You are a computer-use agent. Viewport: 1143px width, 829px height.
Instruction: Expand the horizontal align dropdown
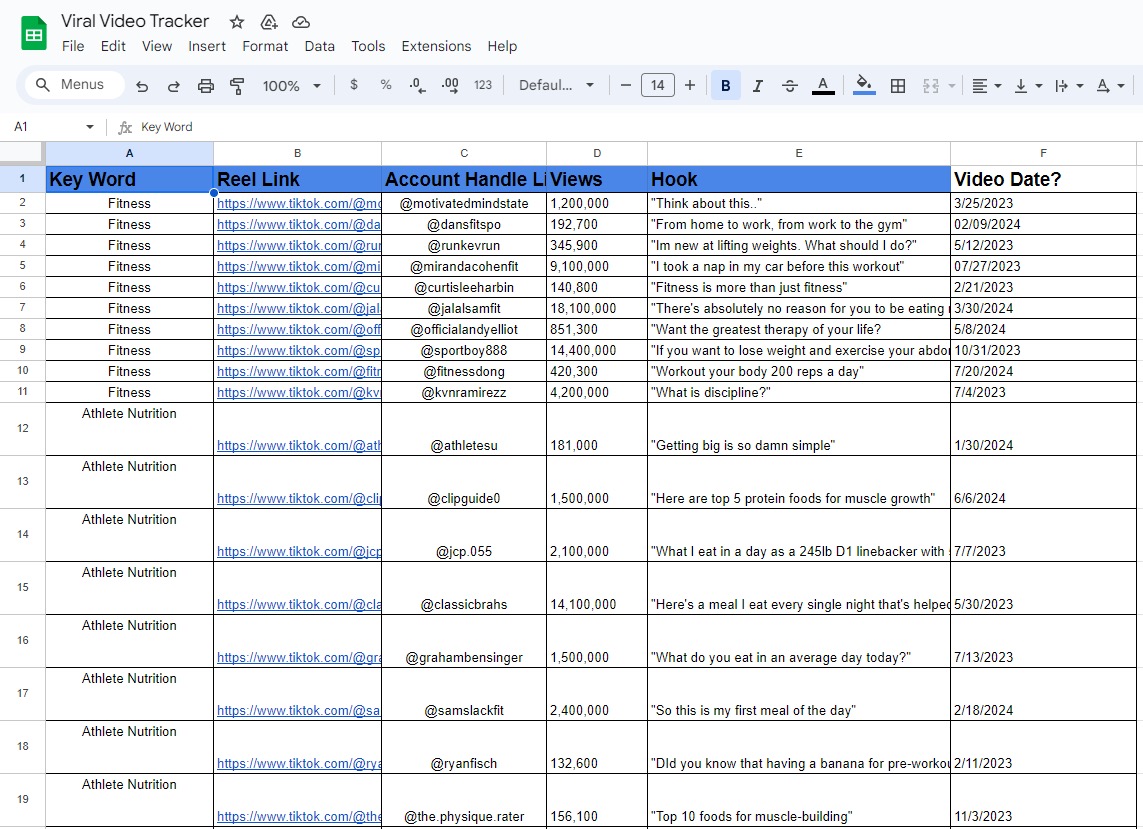point(987,86)
